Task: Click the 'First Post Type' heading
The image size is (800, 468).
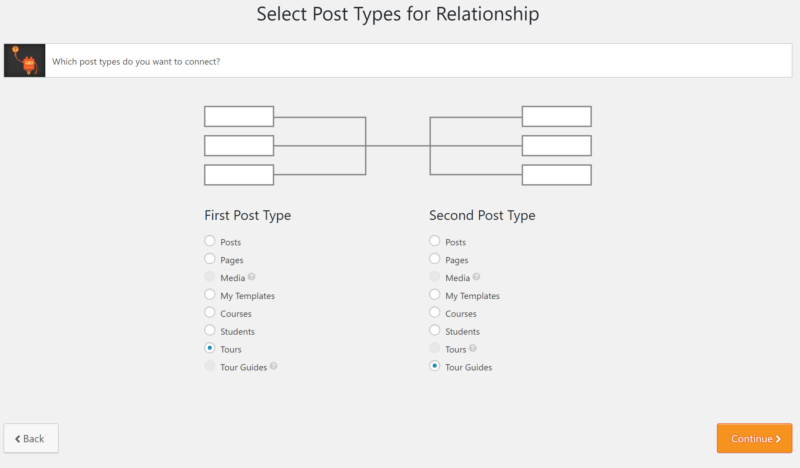Action: point(247,215)
